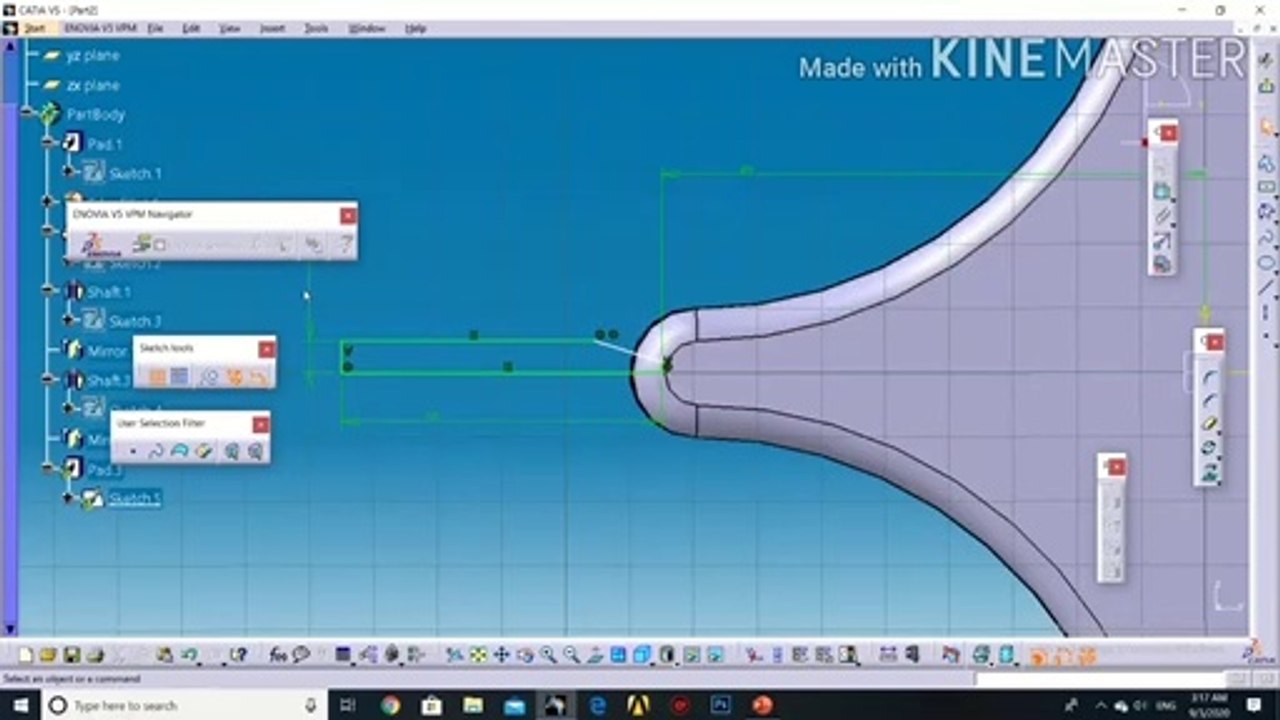Select the Rotate view tool
Screen dimensions: 1280x720
click(x=524, y=655)
